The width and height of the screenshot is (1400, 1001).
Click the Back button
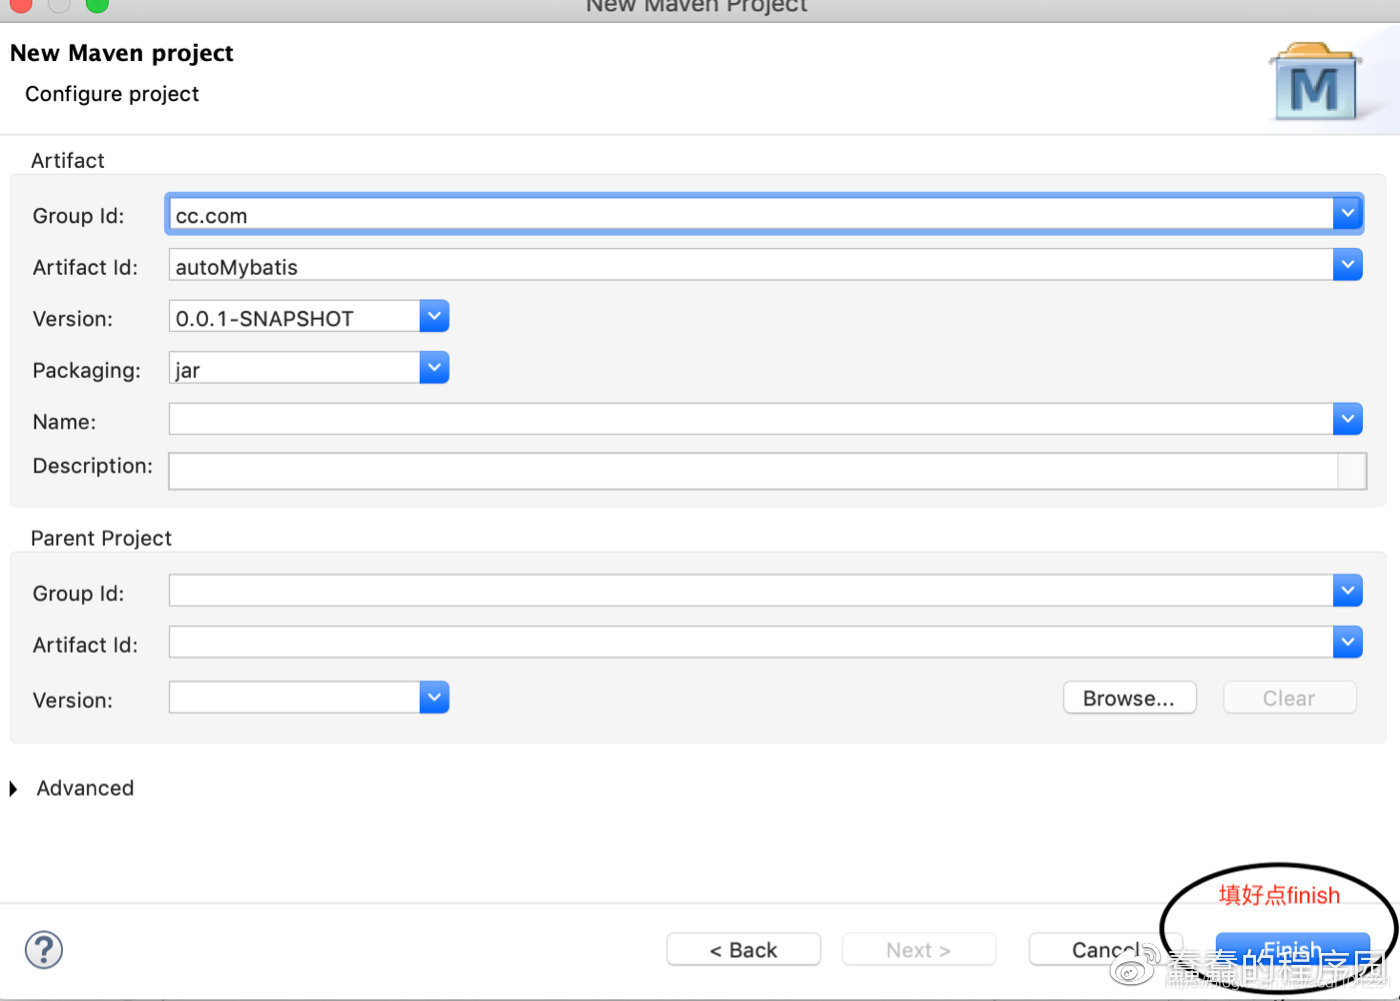(743, 950)
